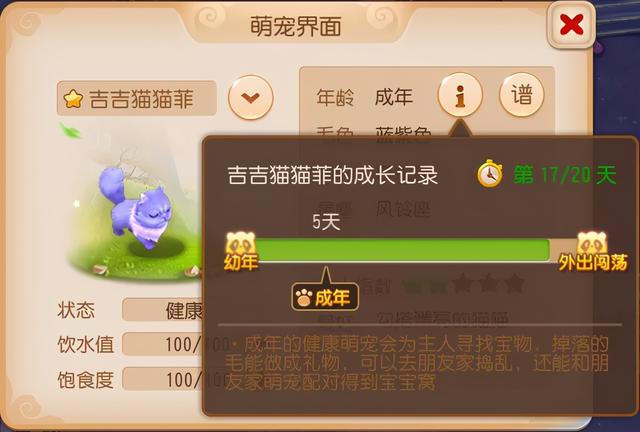Expand the pet name dropdown arrow
This screenshot has height=432, width=640.
click(x=251, y=97)
